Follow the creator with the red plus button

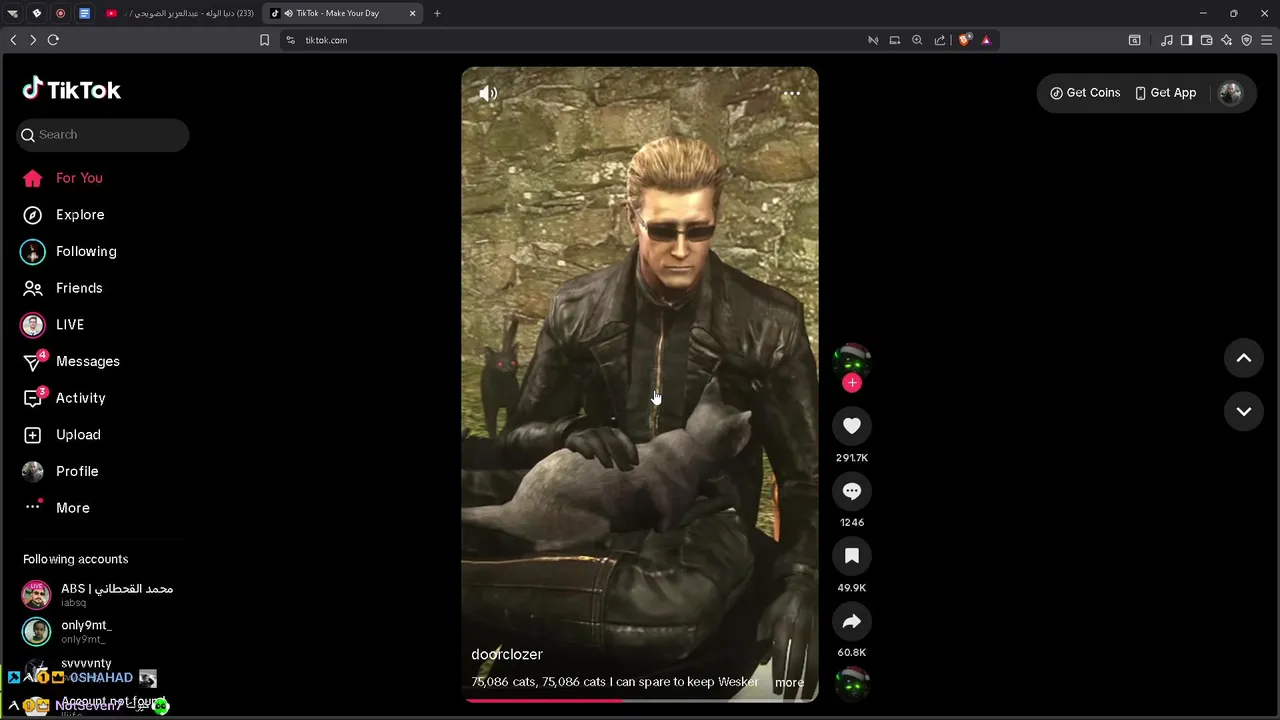point(852,383)
